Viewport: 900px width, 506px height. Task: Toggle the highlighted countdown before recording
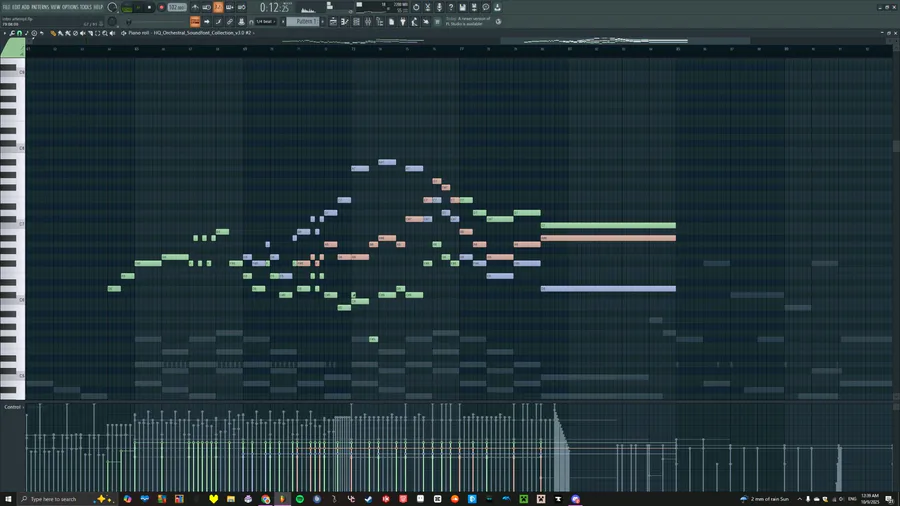tap(218, 7)
